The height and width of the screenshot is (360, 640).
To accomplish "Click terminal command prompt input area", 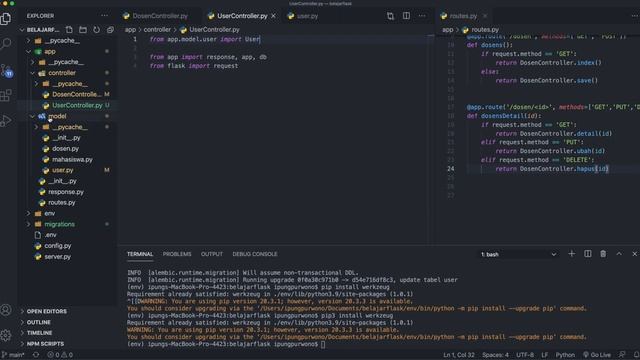I will tap(323, 344).
